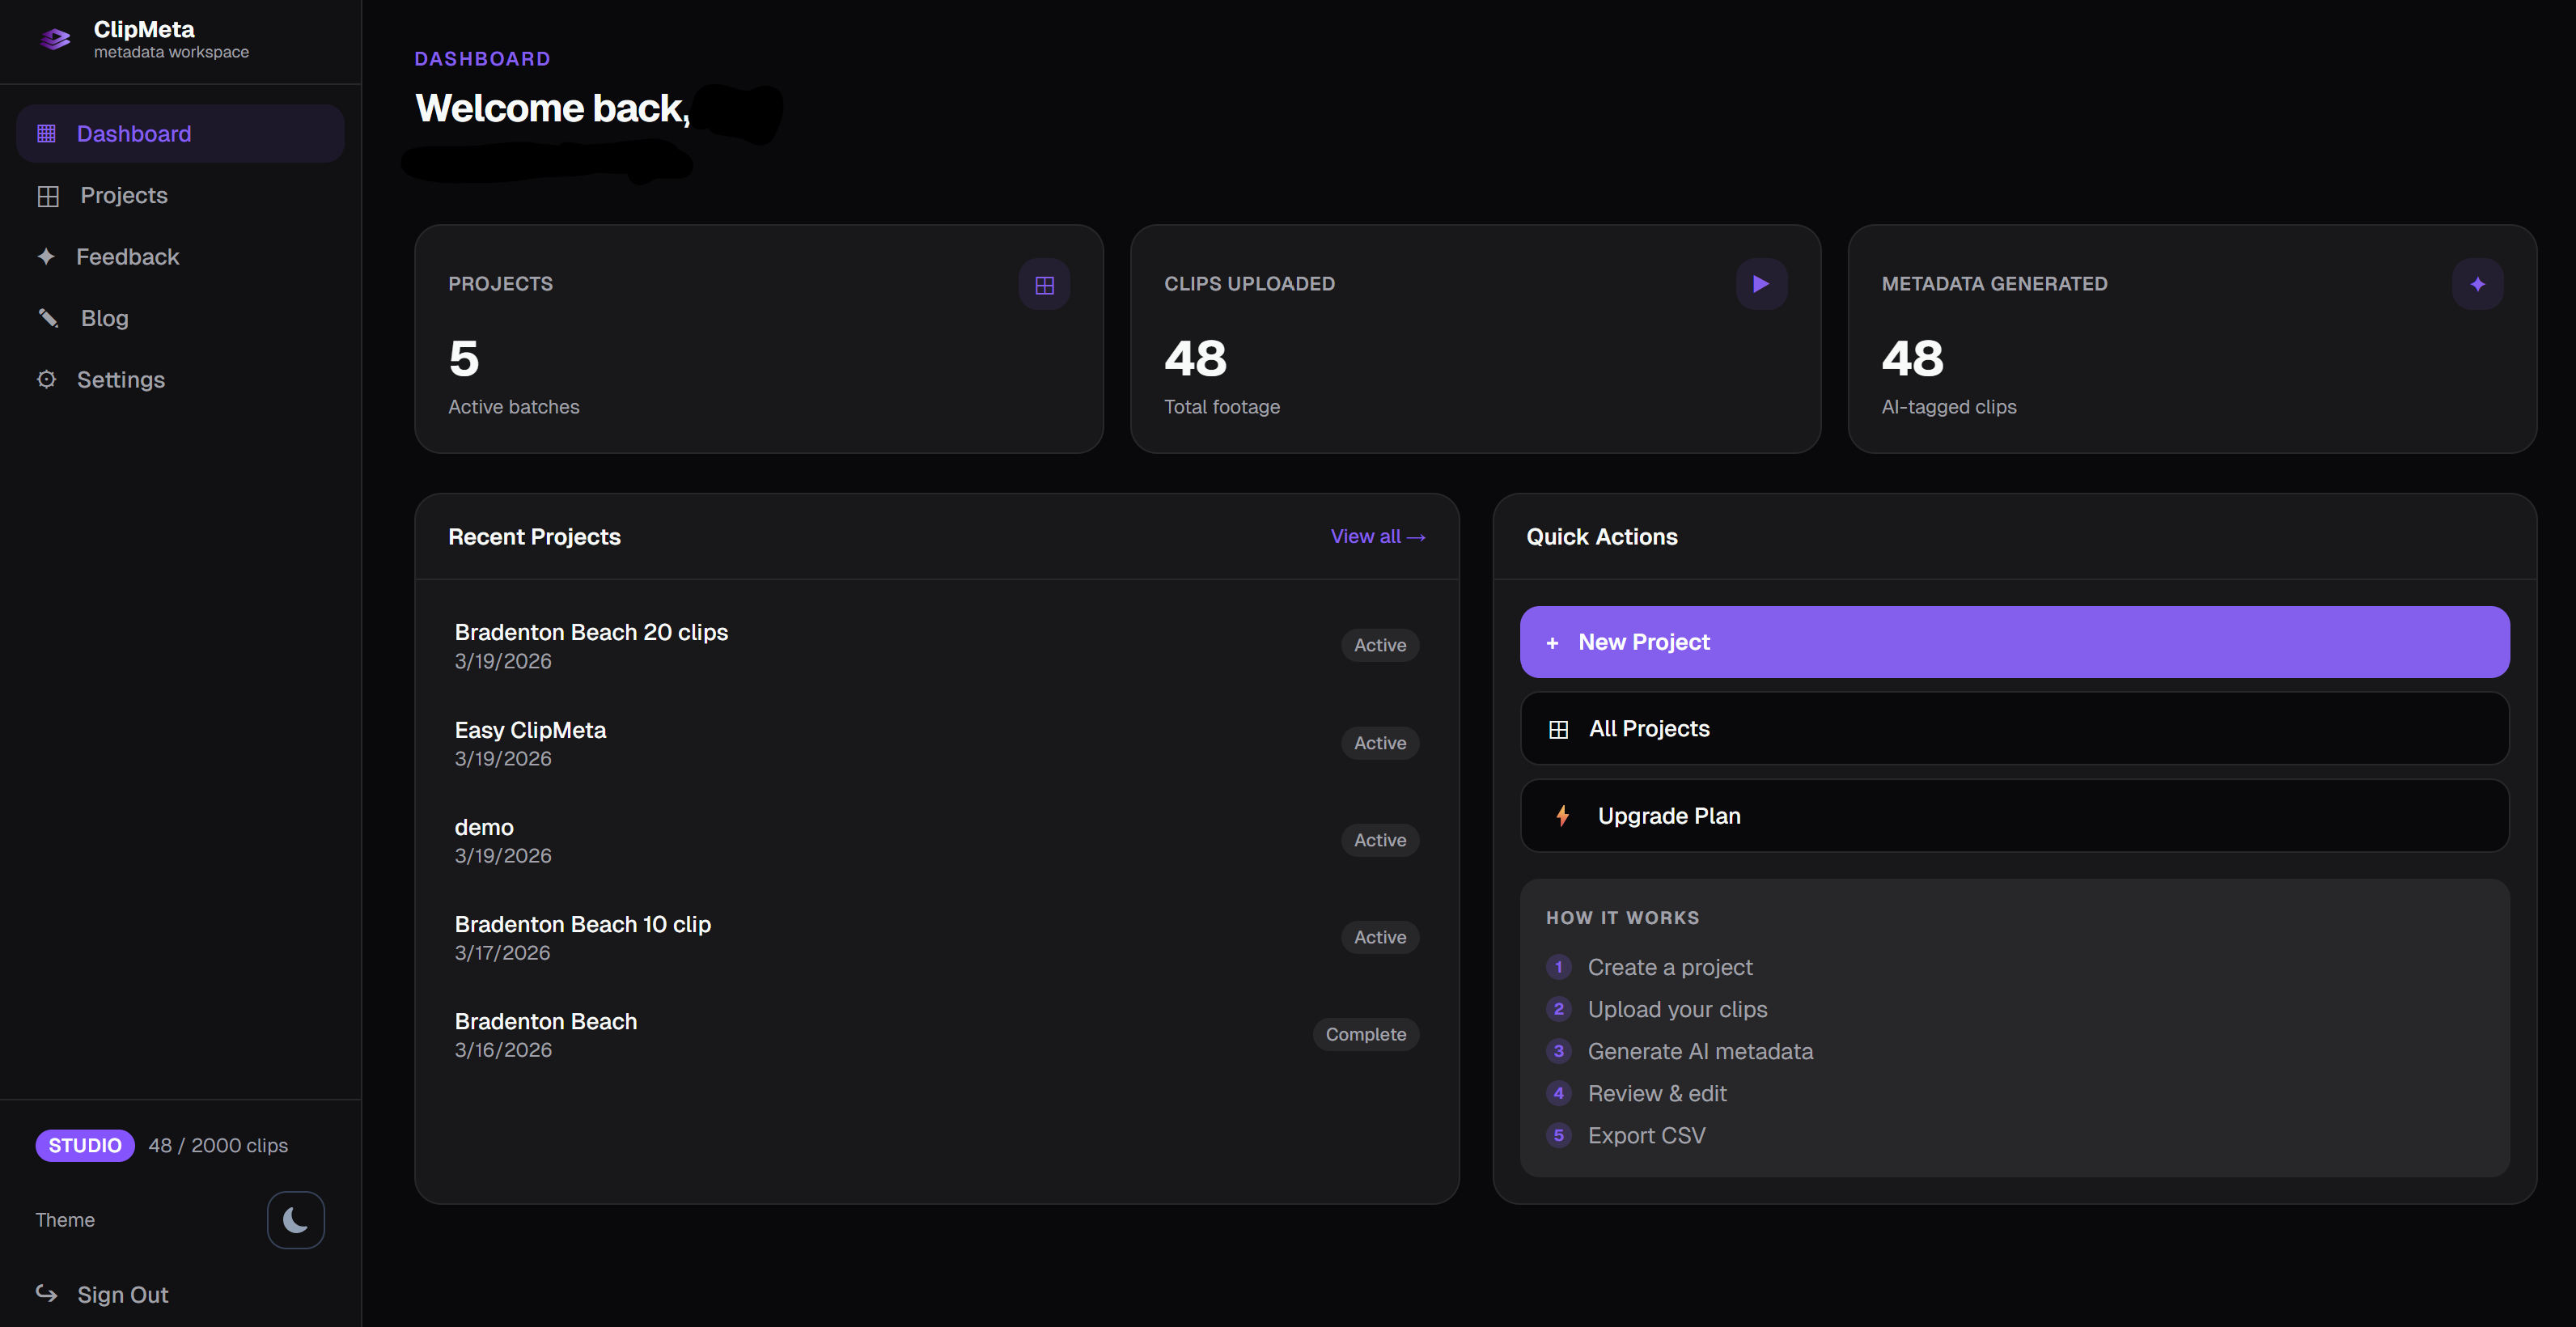The width and height of the screenshot is (2576, 1327).
Task: Open the Projects sidebar item
Action: point(123,195)
